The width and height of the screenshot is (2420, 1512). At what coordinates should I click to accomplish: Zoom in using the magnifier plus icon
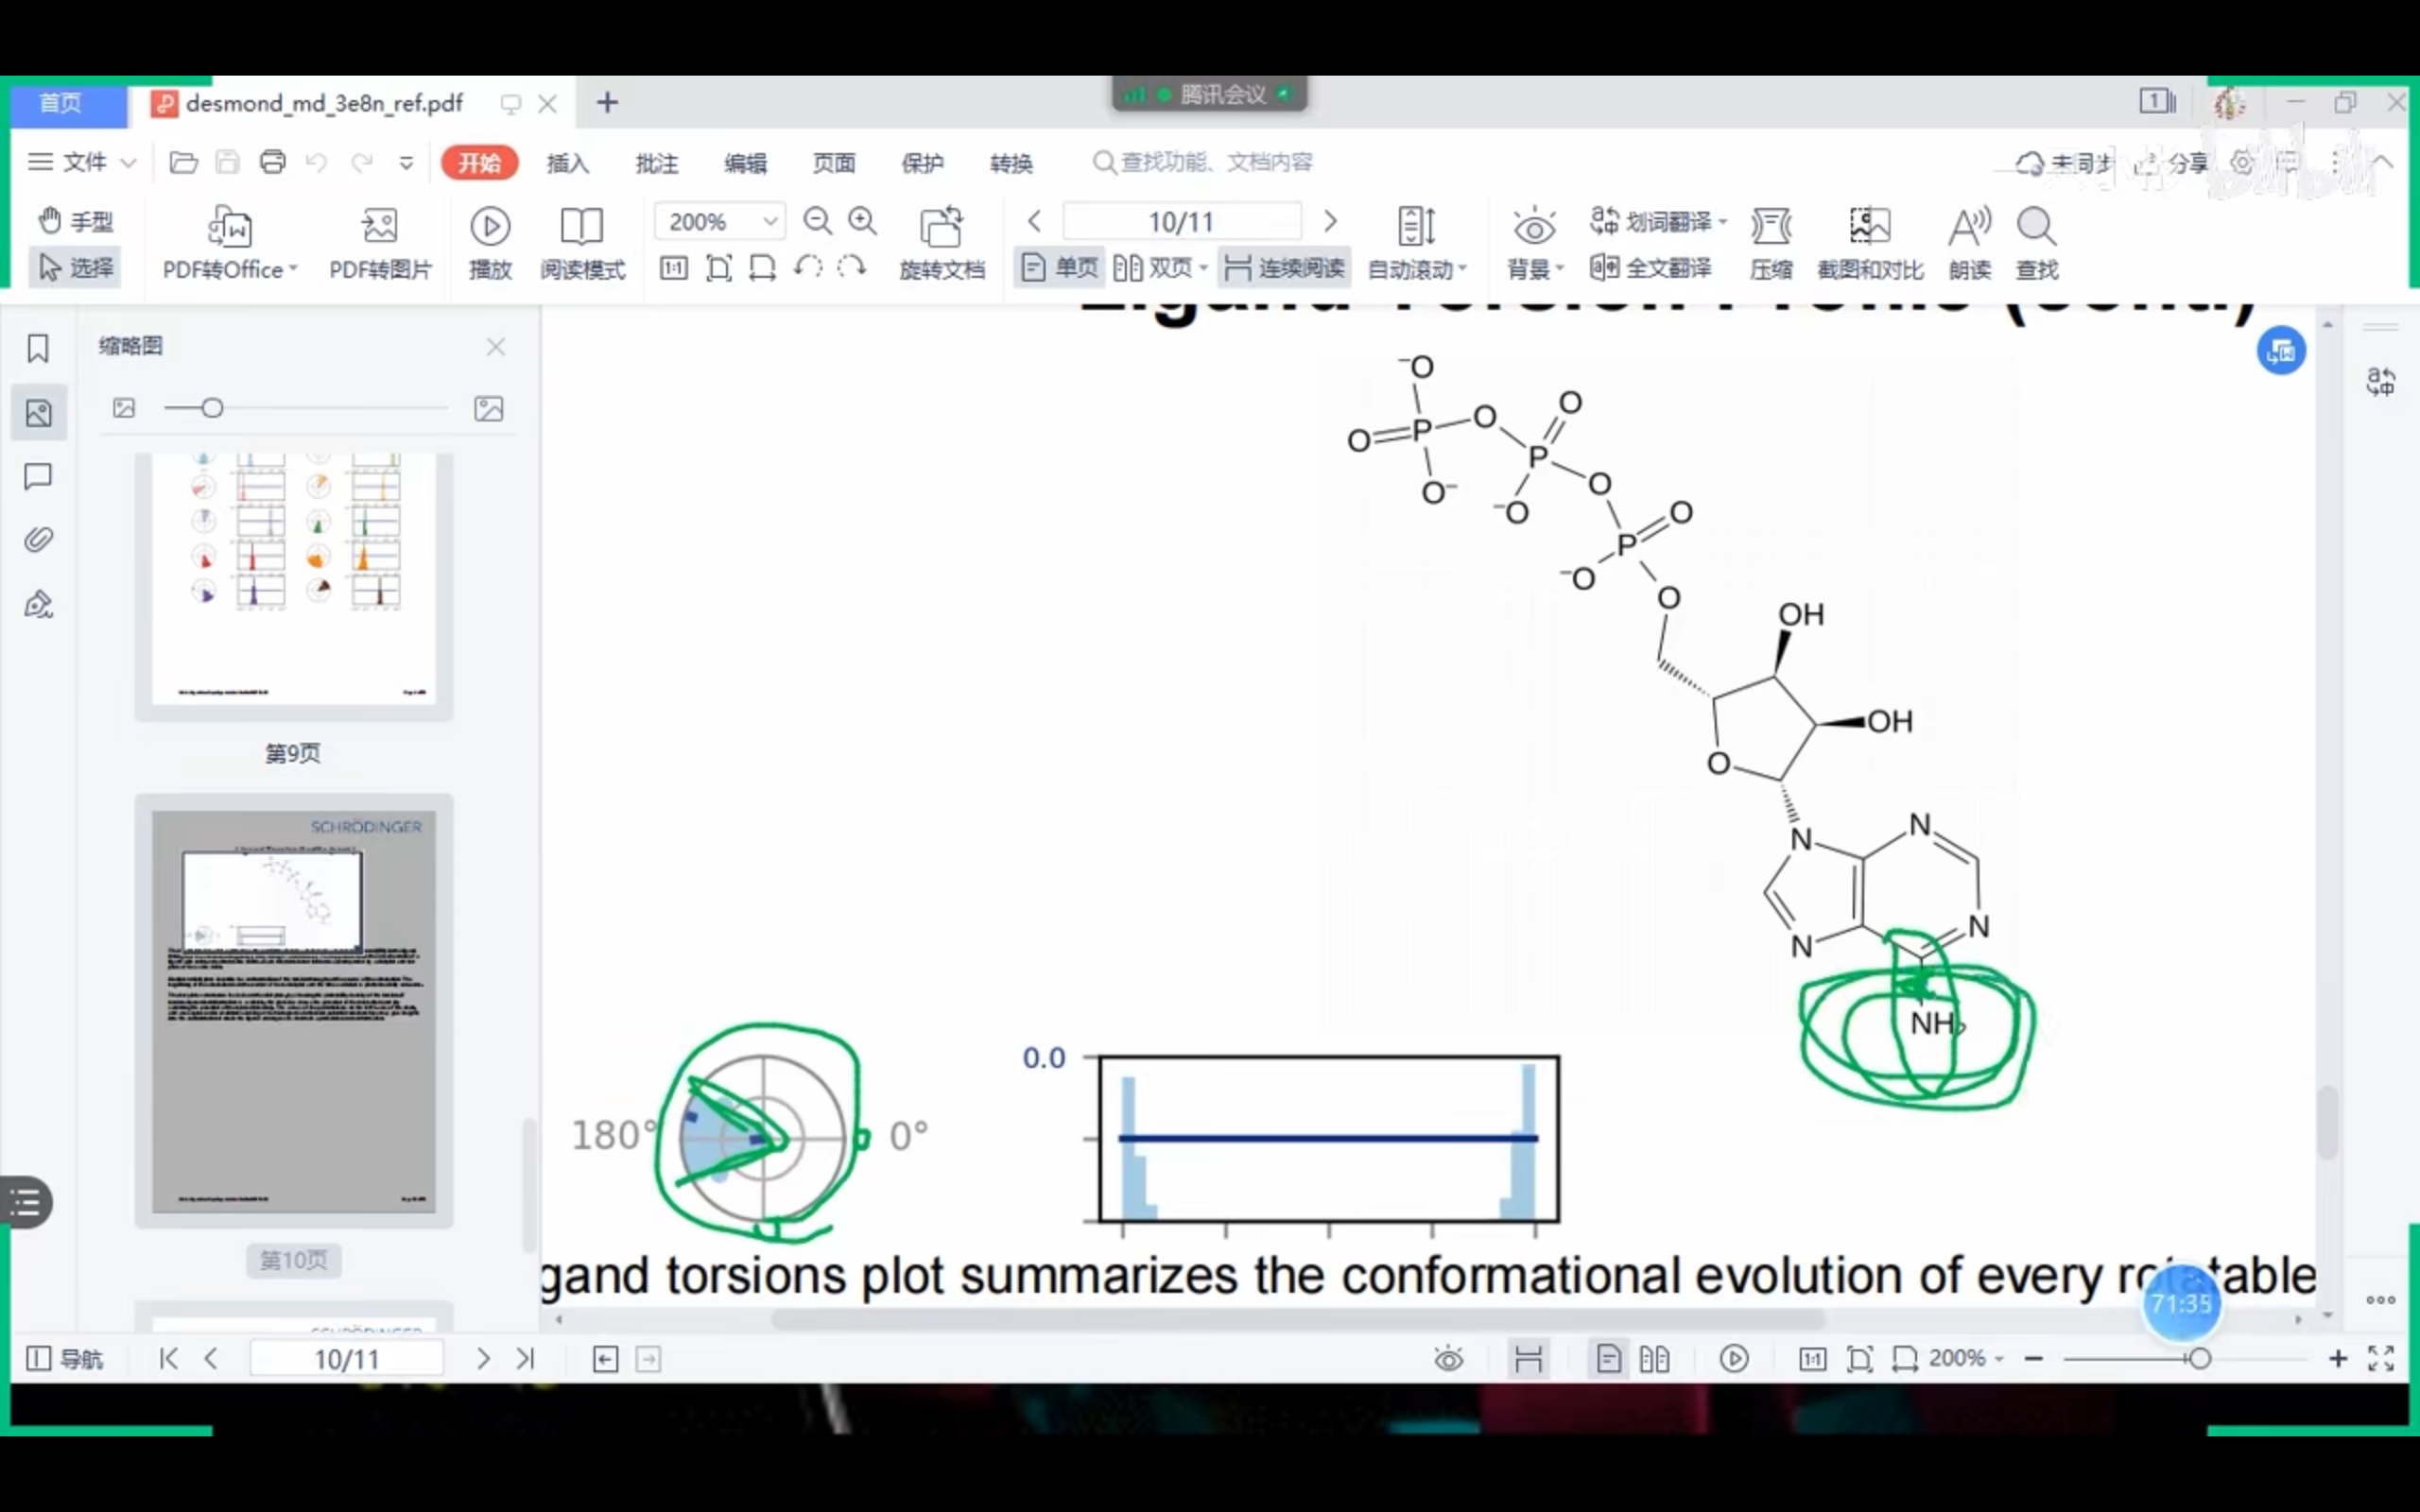863,221
